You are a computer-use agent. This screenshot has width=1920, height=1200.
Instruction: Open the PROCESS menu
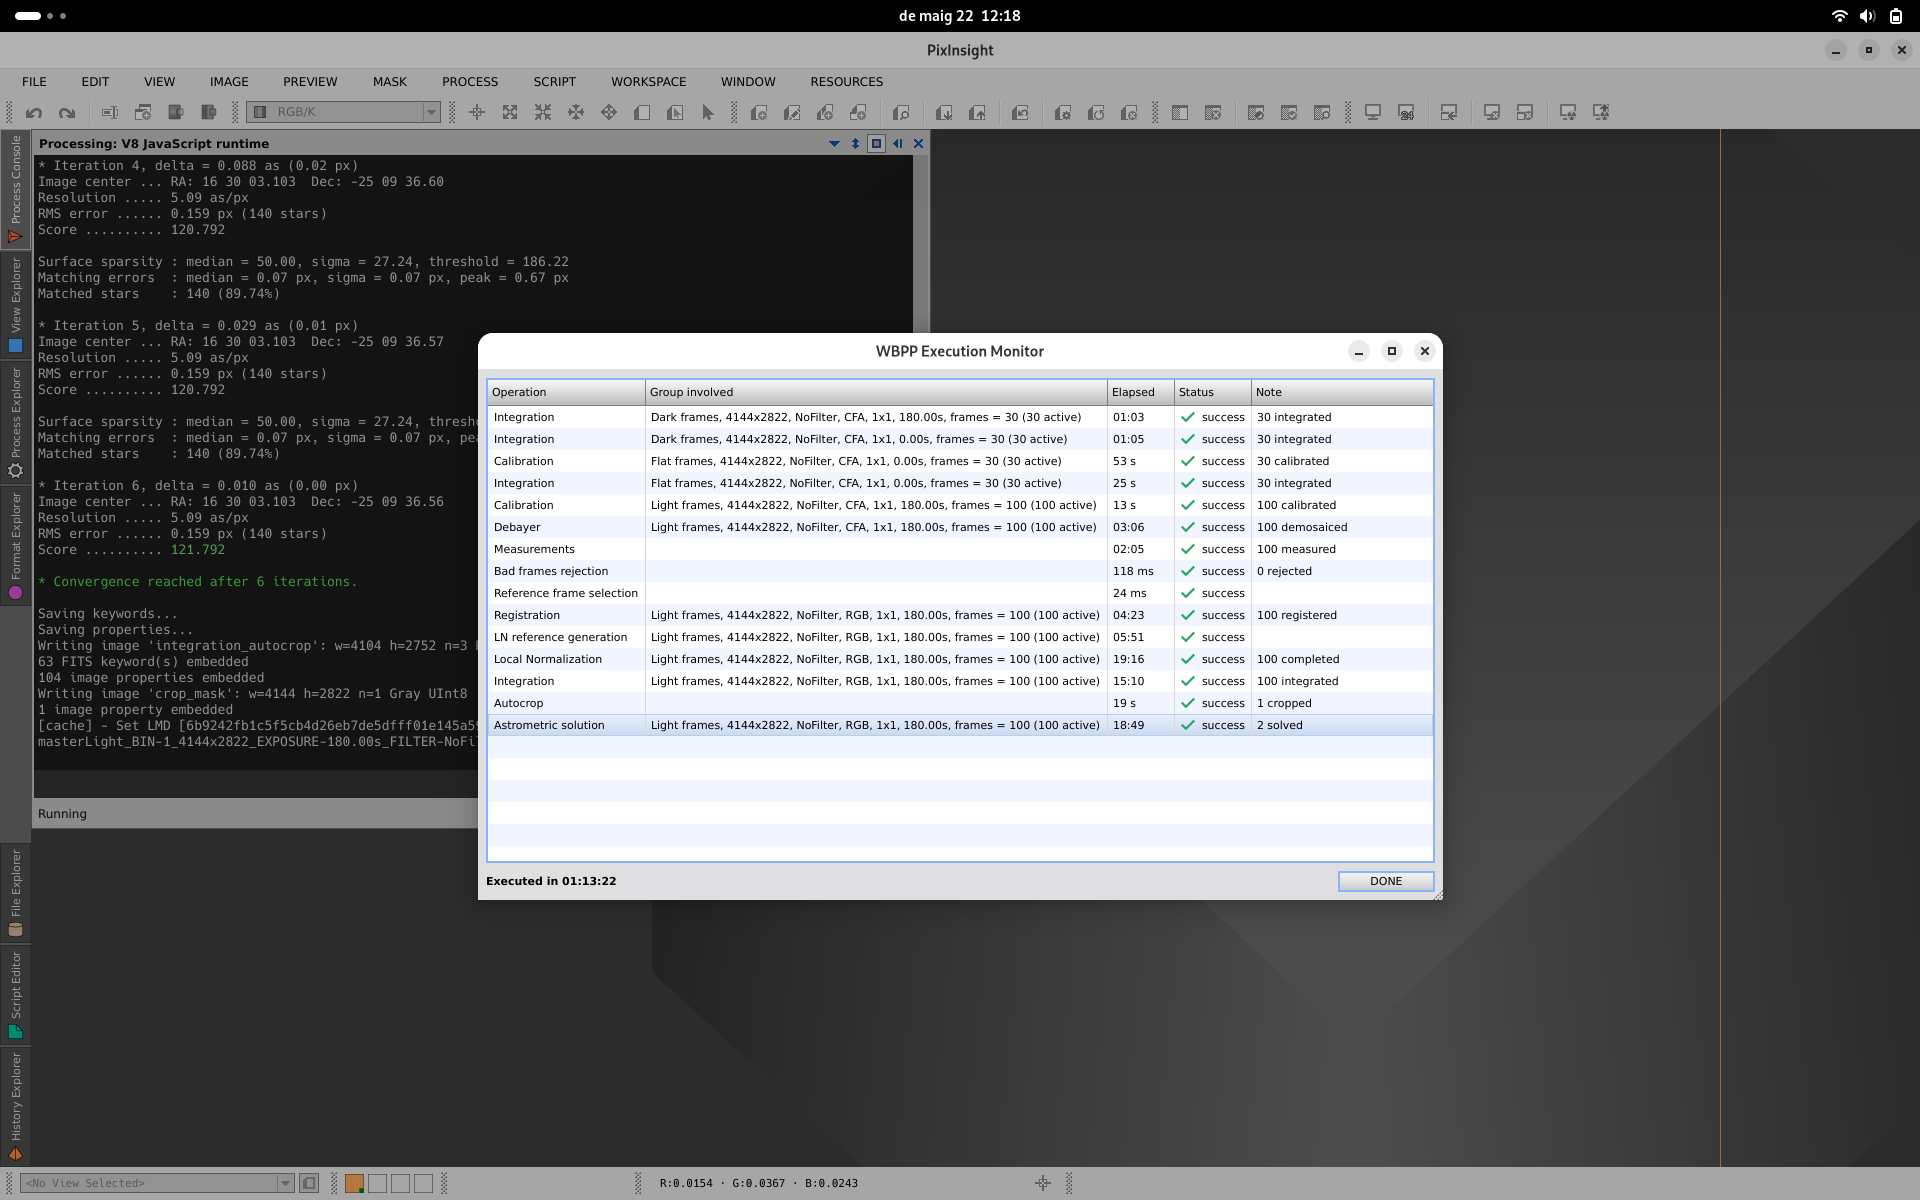470,82
